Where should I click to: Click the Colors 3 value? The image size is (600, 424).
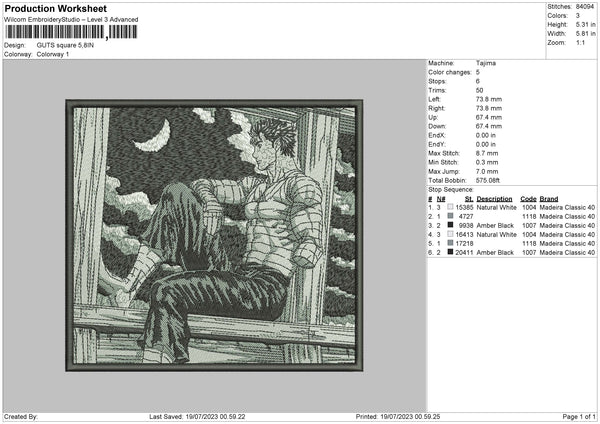point(578,16)
